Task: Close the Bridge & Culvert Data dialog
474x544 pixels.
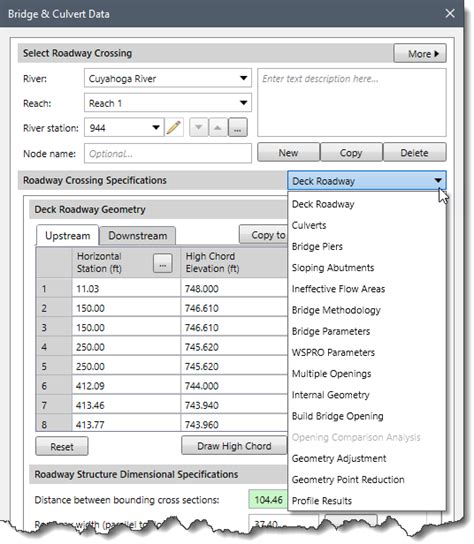Action: [450, 14]
